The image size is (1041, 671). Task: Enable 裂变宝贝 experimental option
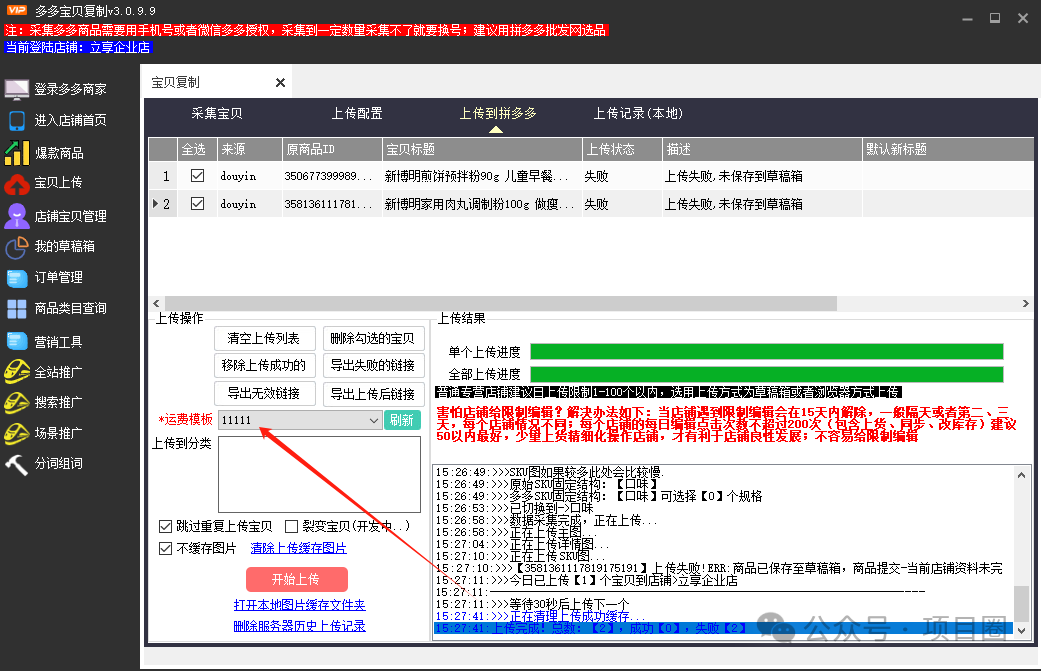pos(292,525)
